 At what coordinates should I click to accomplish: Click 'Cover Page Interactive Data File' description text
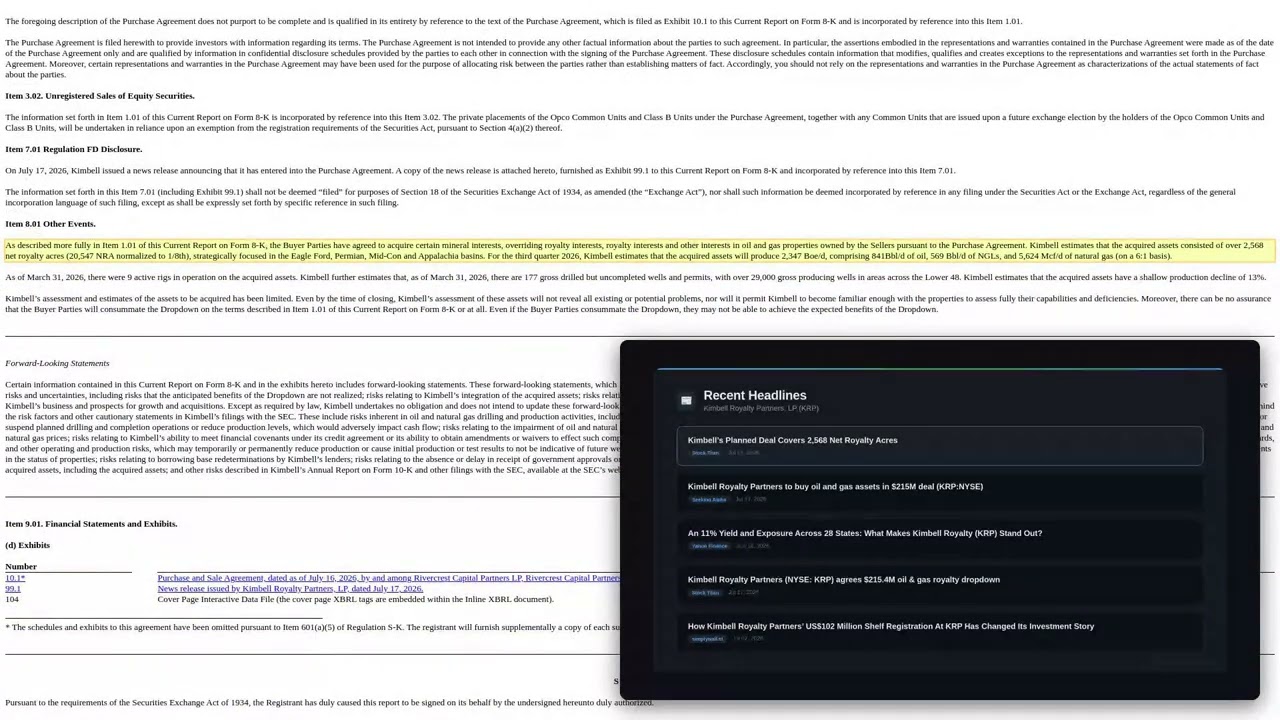[x=355, y=599]
